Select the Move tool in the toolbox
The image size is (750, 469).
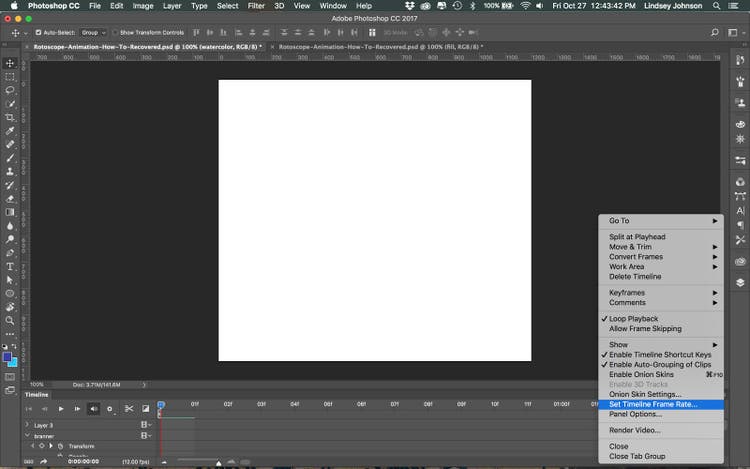(x=10, y=63)
